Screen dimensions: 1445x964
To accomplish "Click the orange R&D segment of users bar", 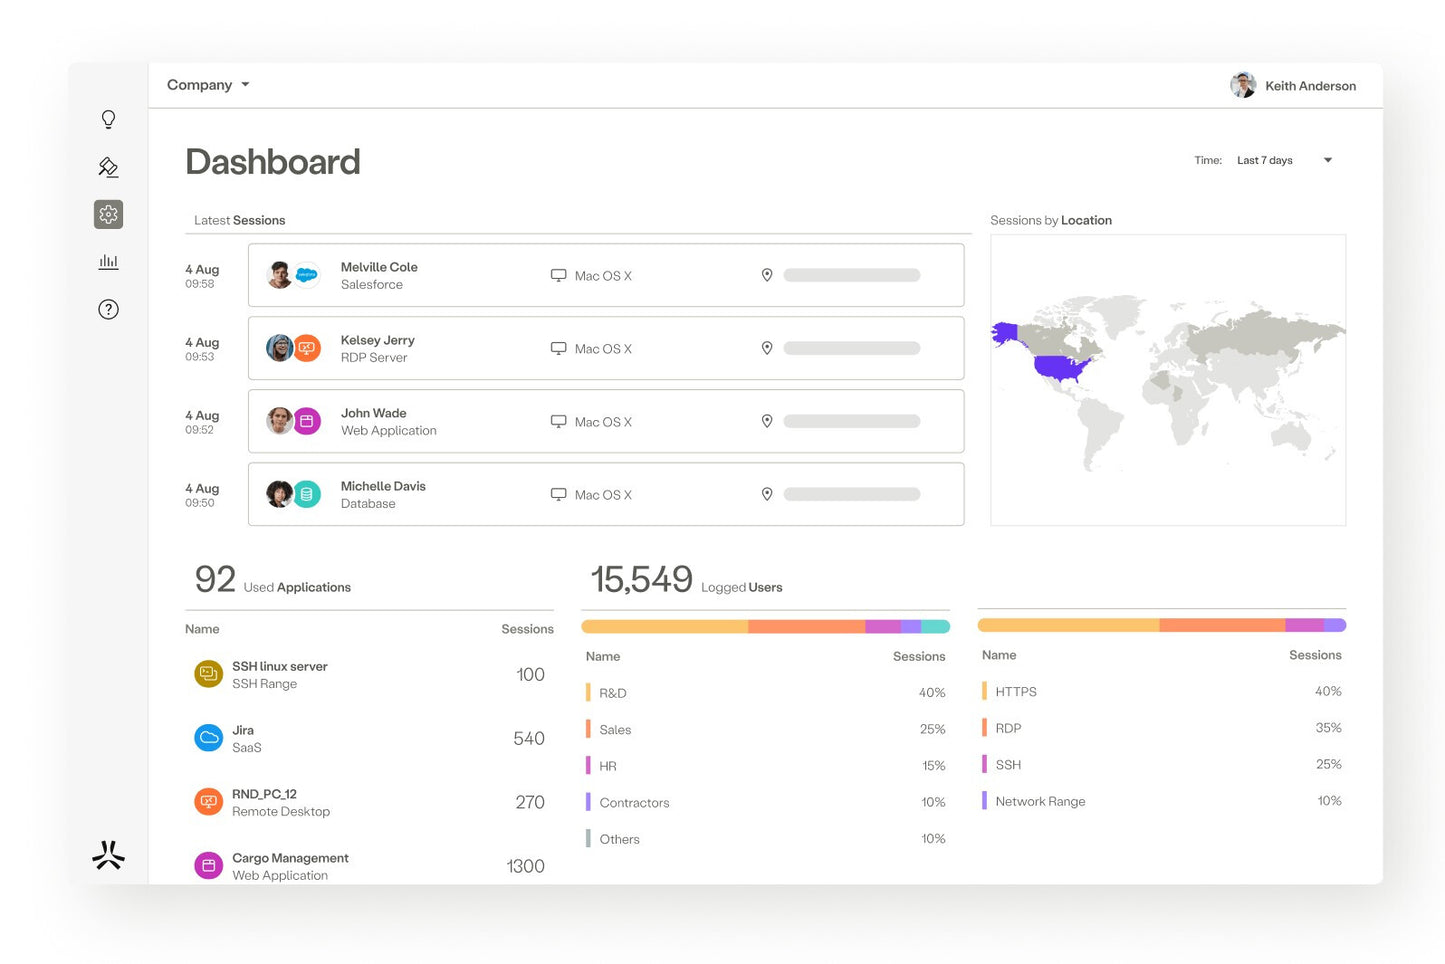I will [664, 627].
